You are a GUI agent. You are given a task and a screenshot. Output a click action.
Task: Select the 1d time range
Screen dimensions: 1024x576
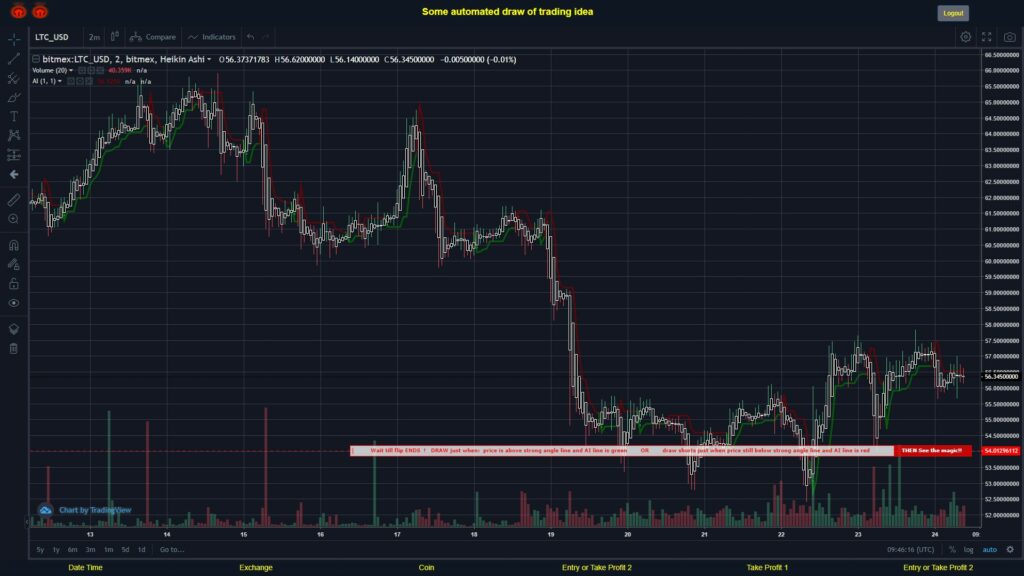[142, 550]
